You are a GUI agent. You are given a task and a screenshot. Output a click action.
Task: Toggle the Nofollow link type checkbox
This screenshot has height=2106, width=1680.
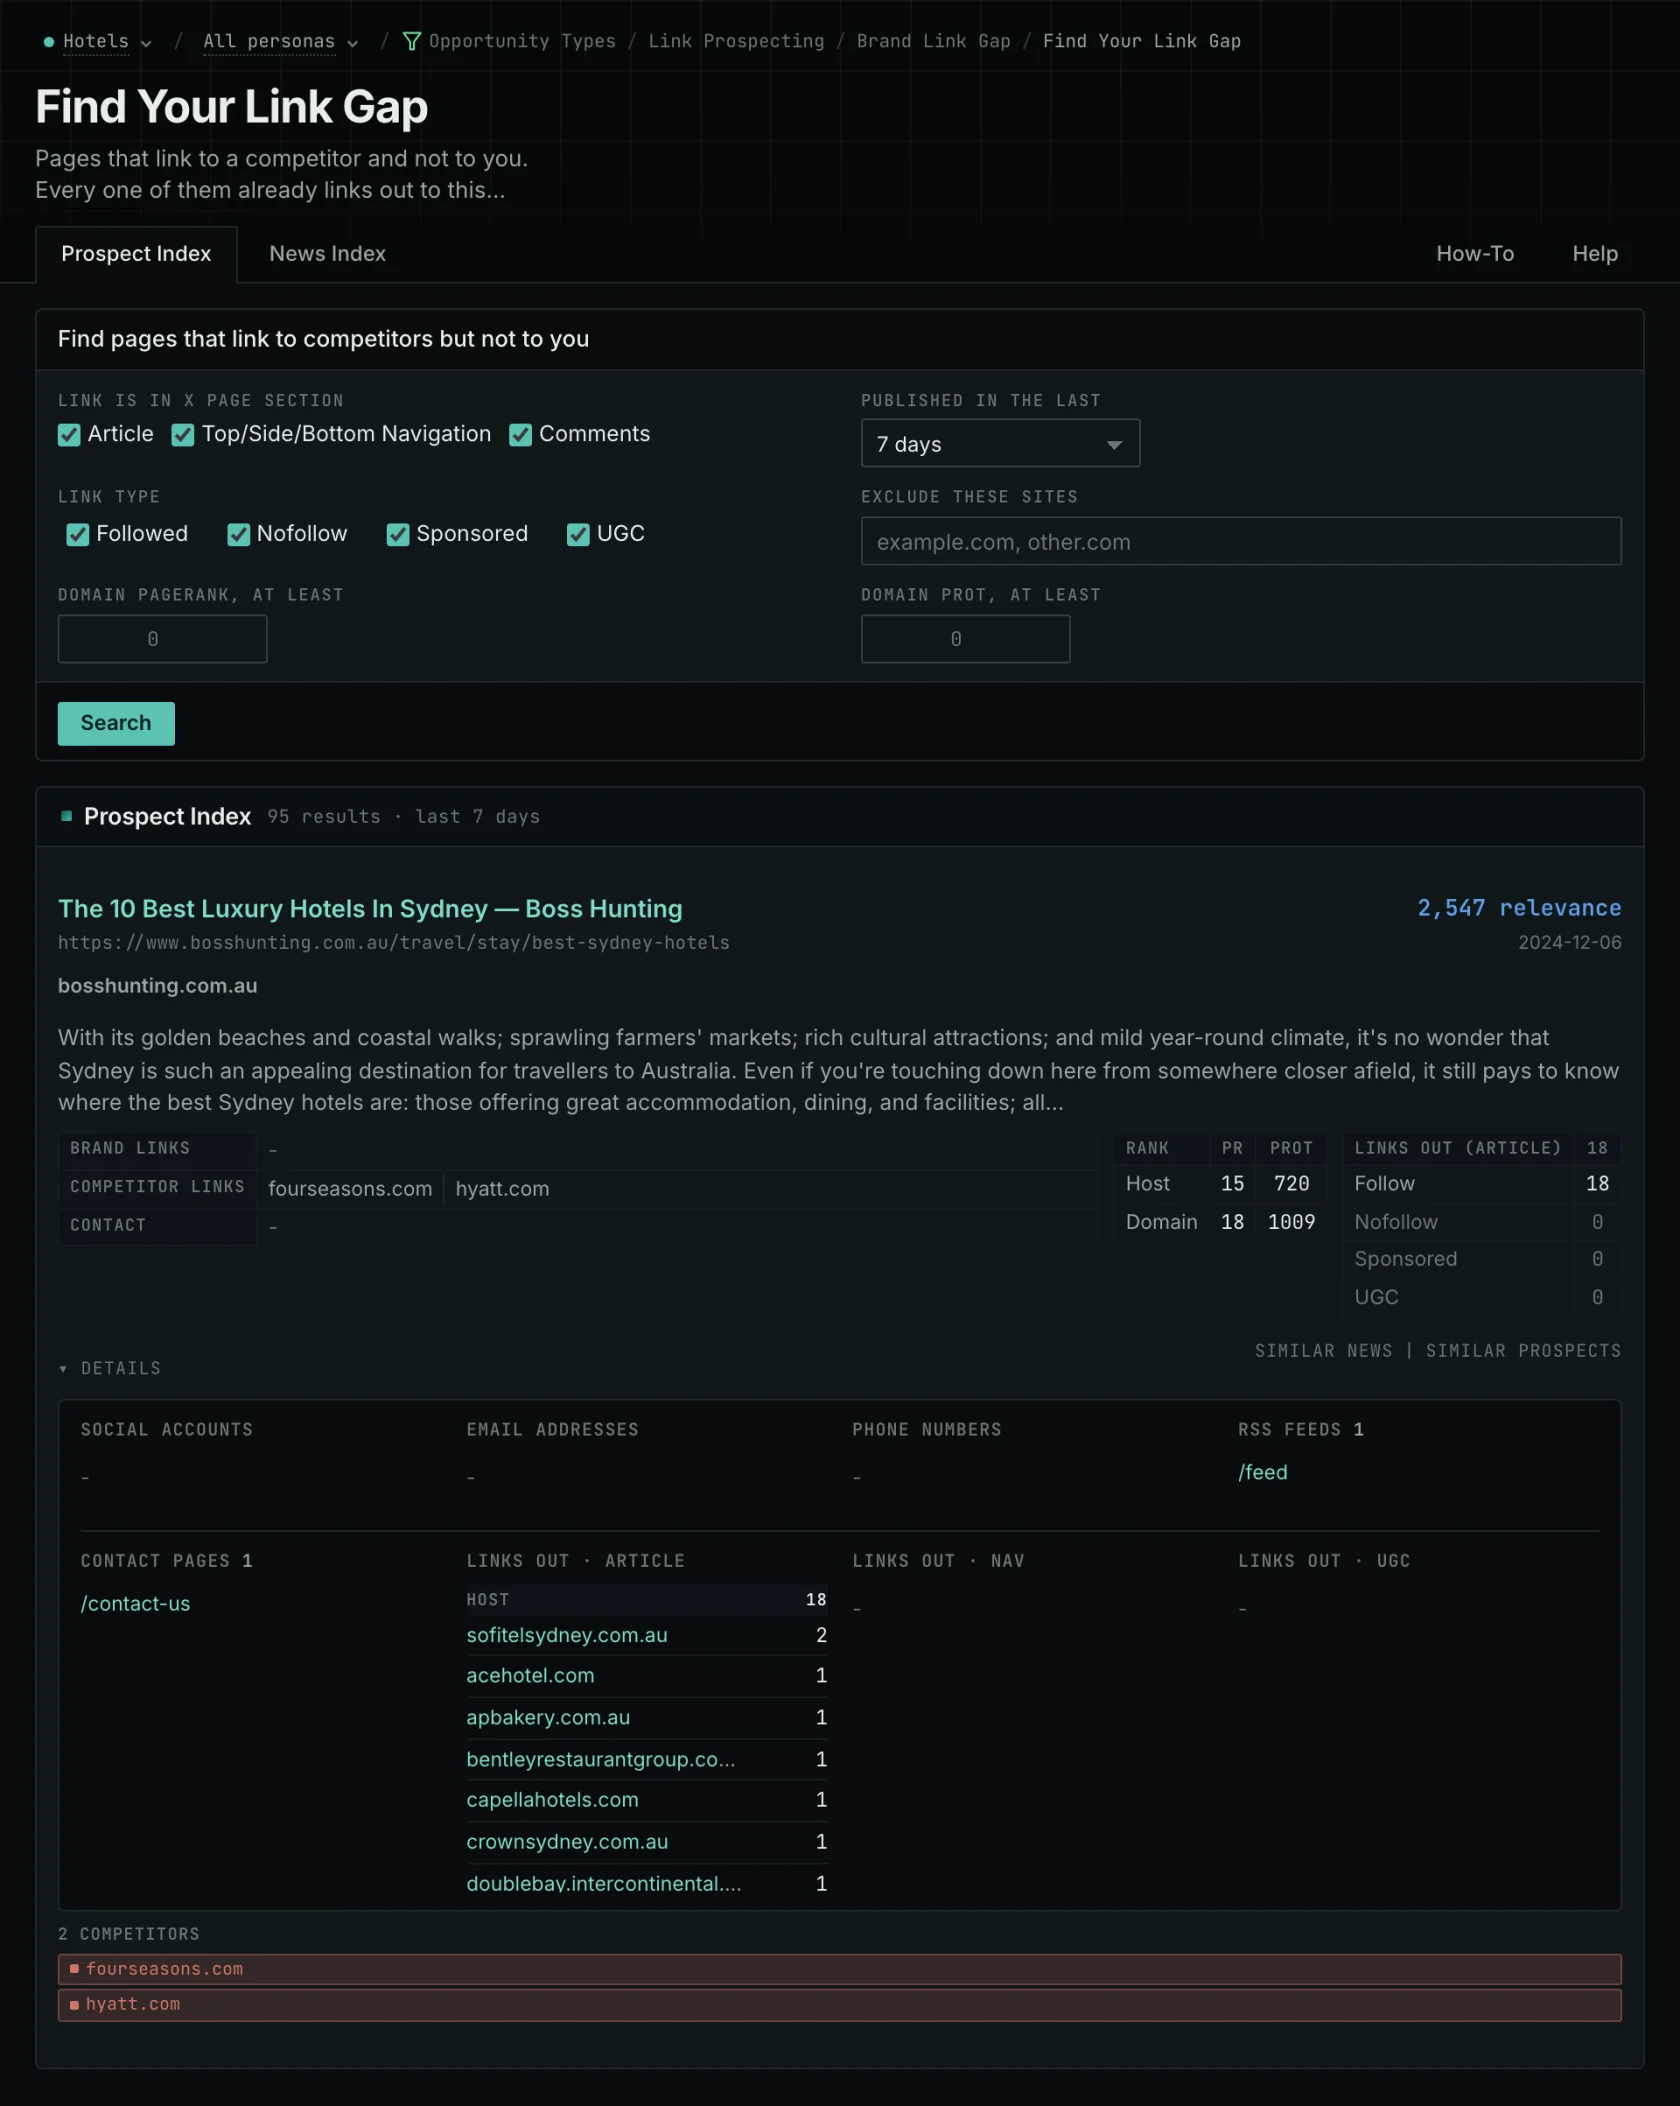click(x=238, y=535)
